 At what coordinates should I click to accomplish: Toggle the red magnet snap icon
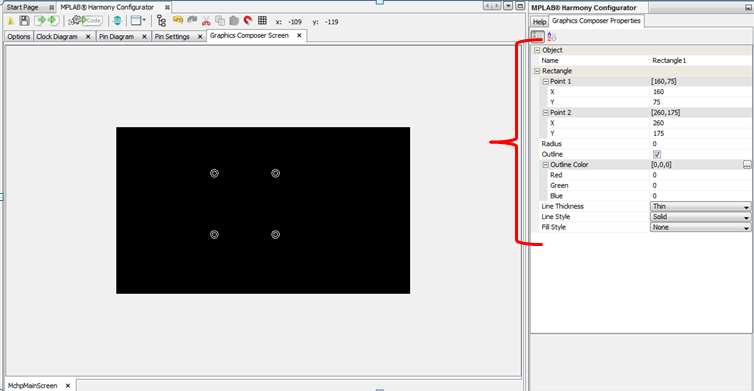[x=248, y=20]
